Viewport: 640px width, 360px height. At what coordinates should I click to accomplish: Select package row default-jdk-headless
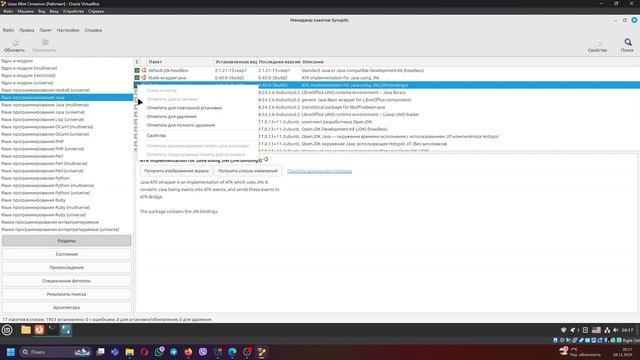(387, 70)
